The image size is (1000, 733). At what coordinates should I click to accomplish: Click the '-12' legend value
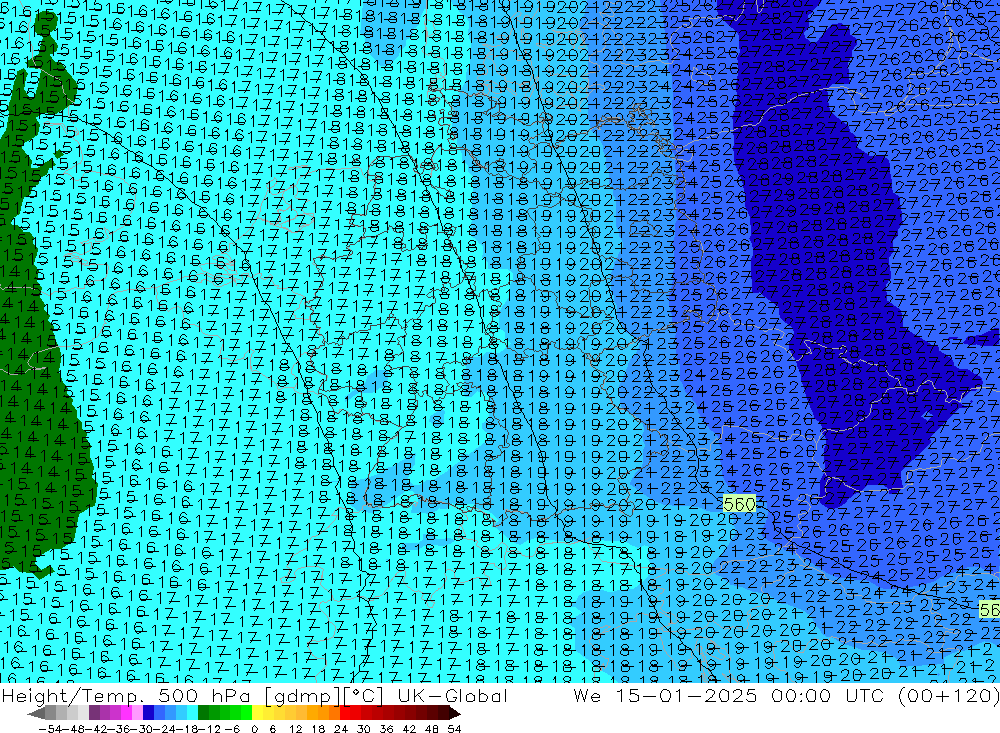[210, 729]
